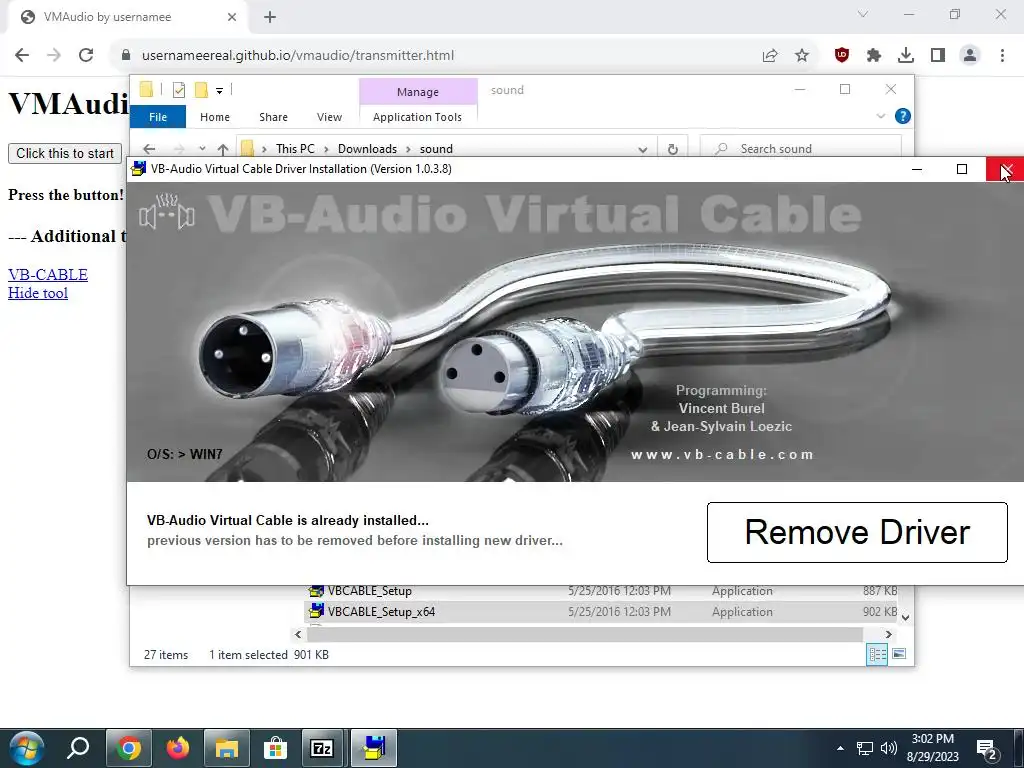Go back in the Explorer window
The height and width of the screenshot is (768, 1024).
click(149, 149)
